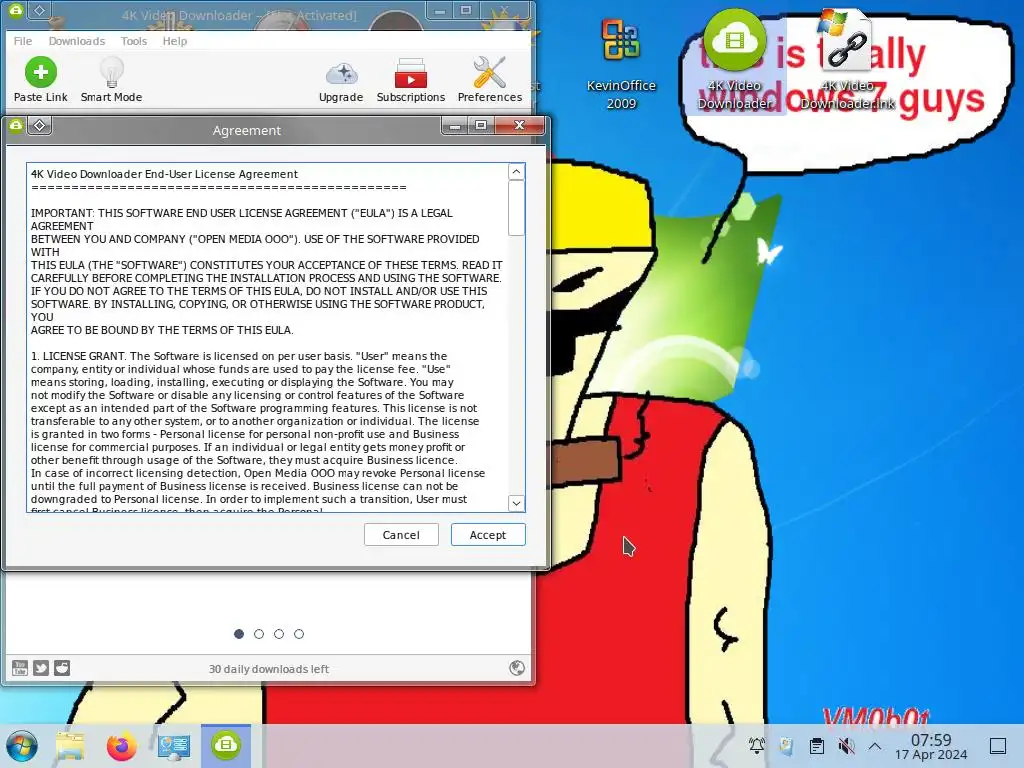This screenshot has height=768, width=1024.
Task: Click Agreement dialog app menu icon
Action: 16,125
